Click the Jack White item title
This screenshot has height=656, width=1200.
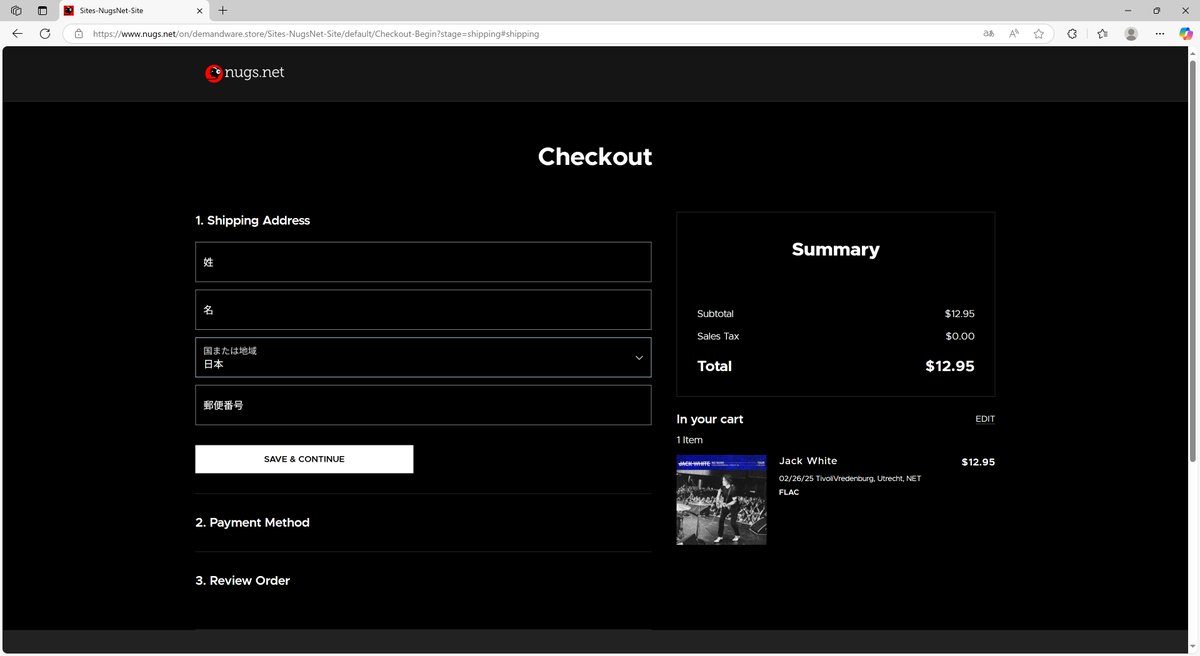[808, 461]
